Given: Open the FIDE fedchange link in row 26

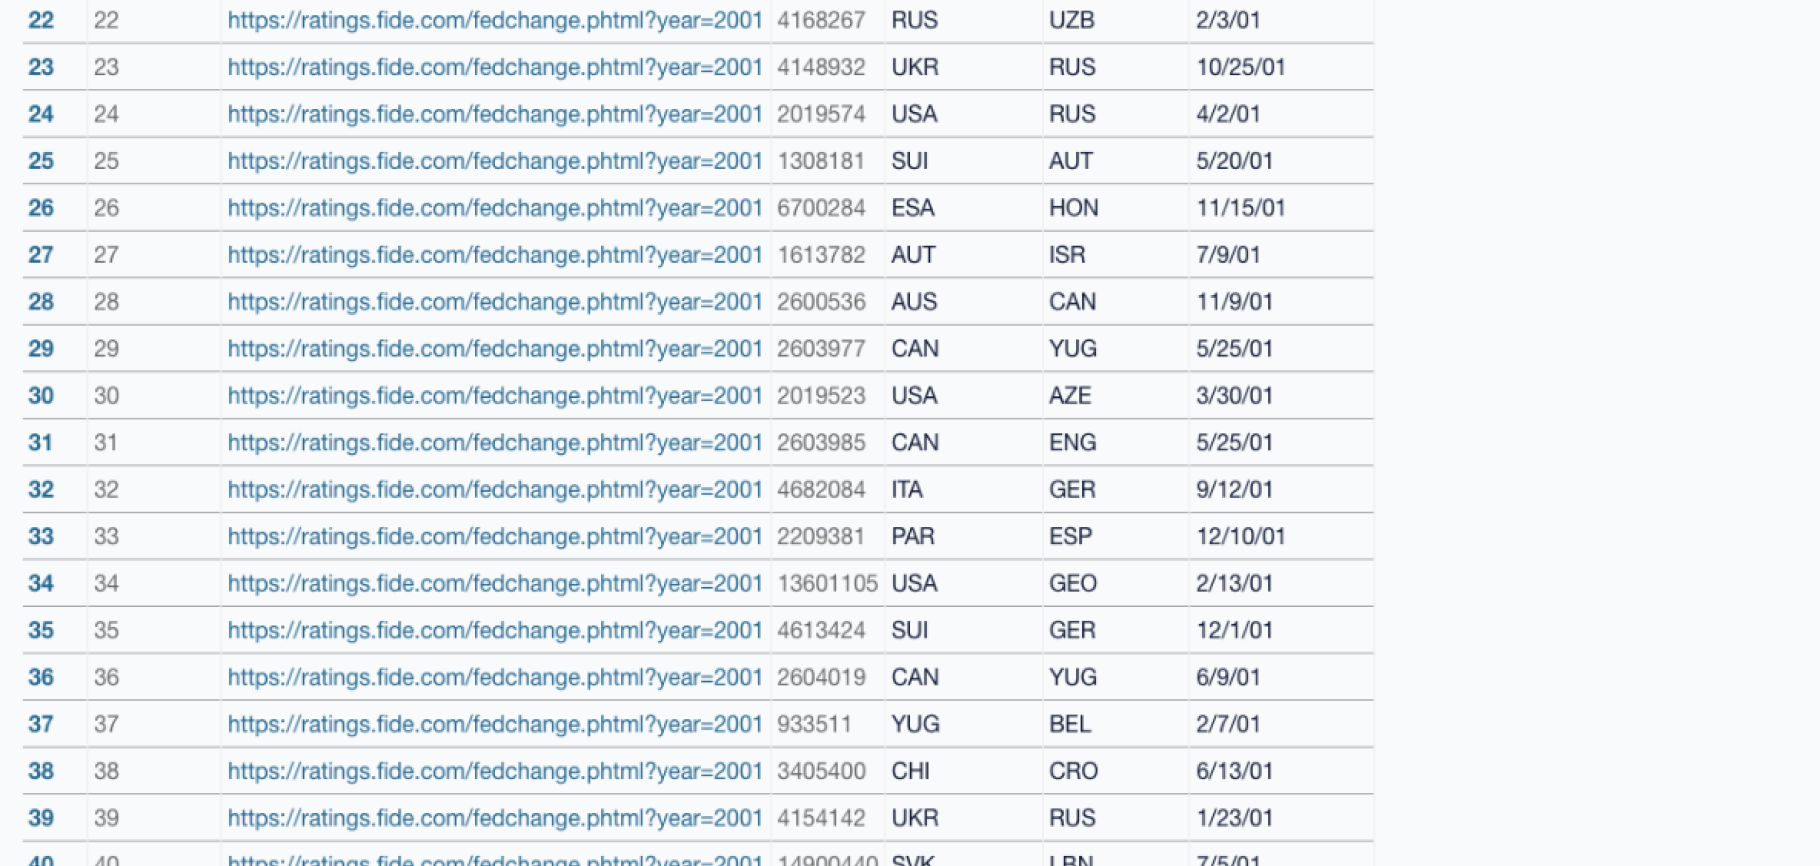Looking at the screenshot, I should pos(495,208).
